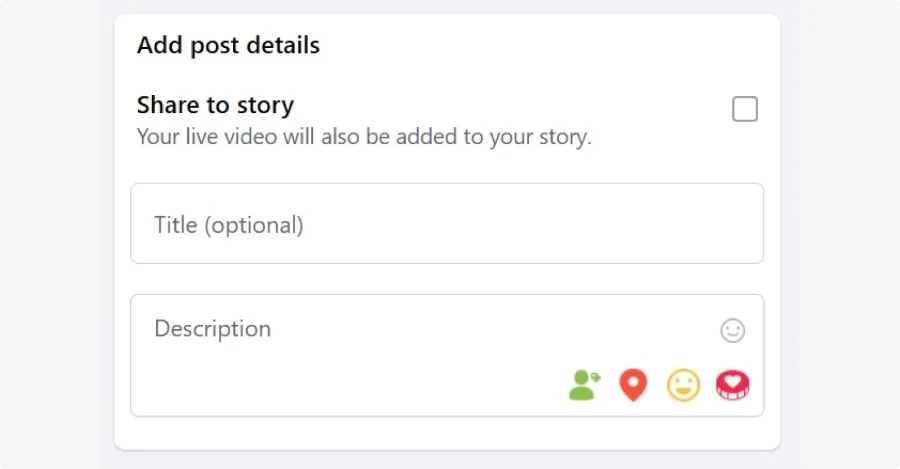The image size is (900, 469).
Task: Tag friends using the green person icon
Action: (x=584, y=385)
